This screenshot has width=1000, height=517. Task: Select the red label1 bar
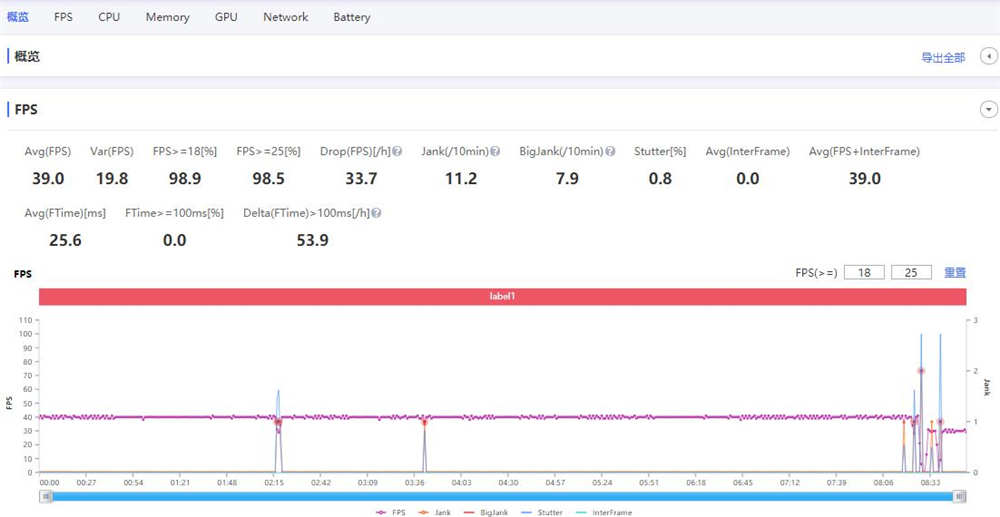(503, 296)
